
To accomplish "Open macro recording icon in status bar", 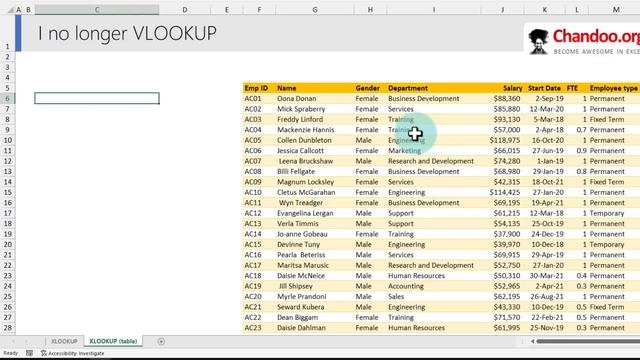I will (29, 353).
